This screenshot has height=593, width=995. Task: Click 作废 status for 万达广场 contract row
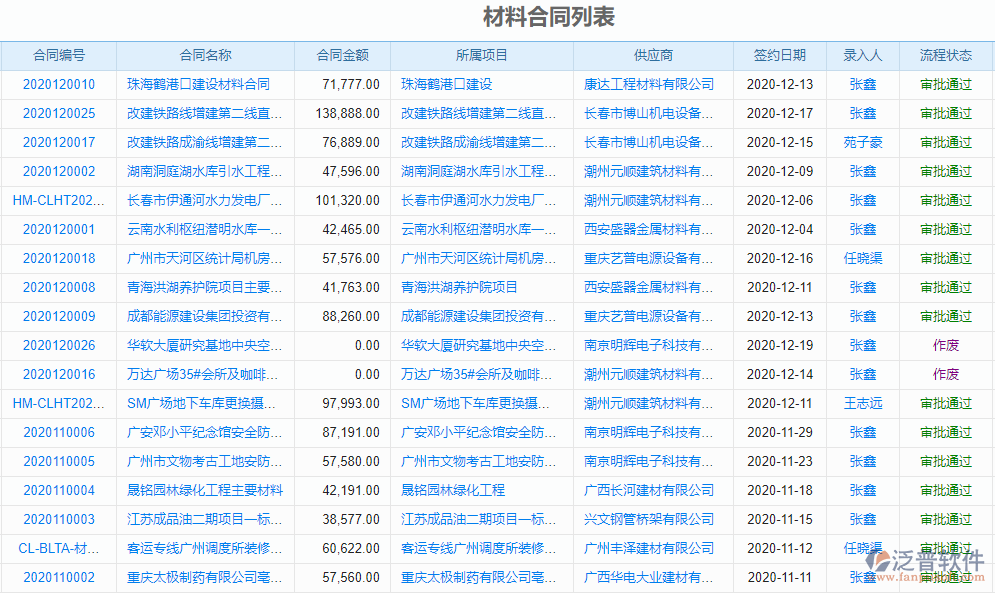[x=944, y=375]
